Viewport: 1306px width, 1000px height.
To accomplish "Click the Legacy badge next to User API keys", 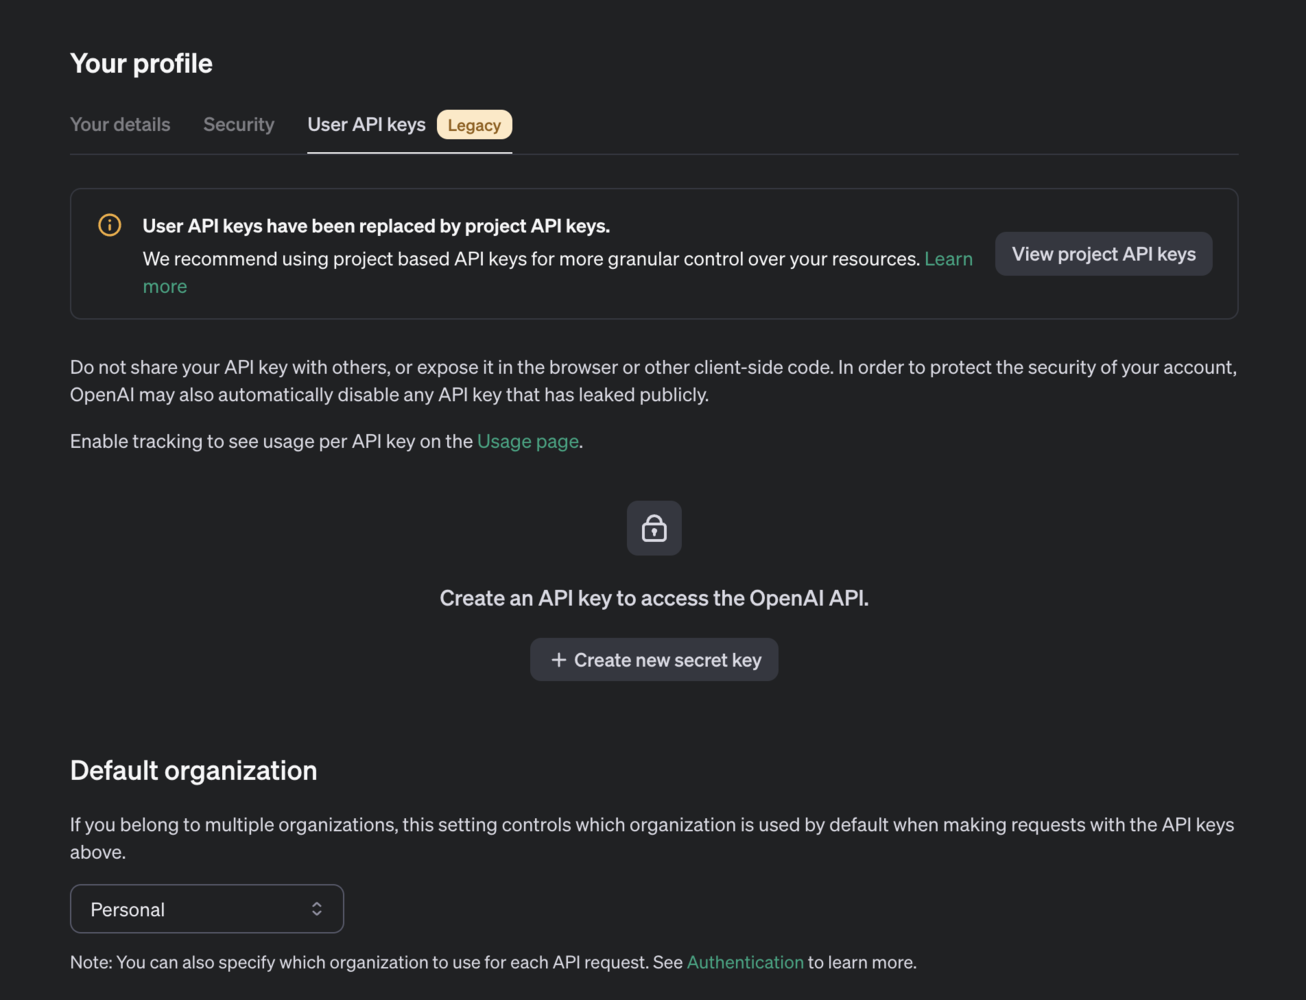I will coord(474,125).
